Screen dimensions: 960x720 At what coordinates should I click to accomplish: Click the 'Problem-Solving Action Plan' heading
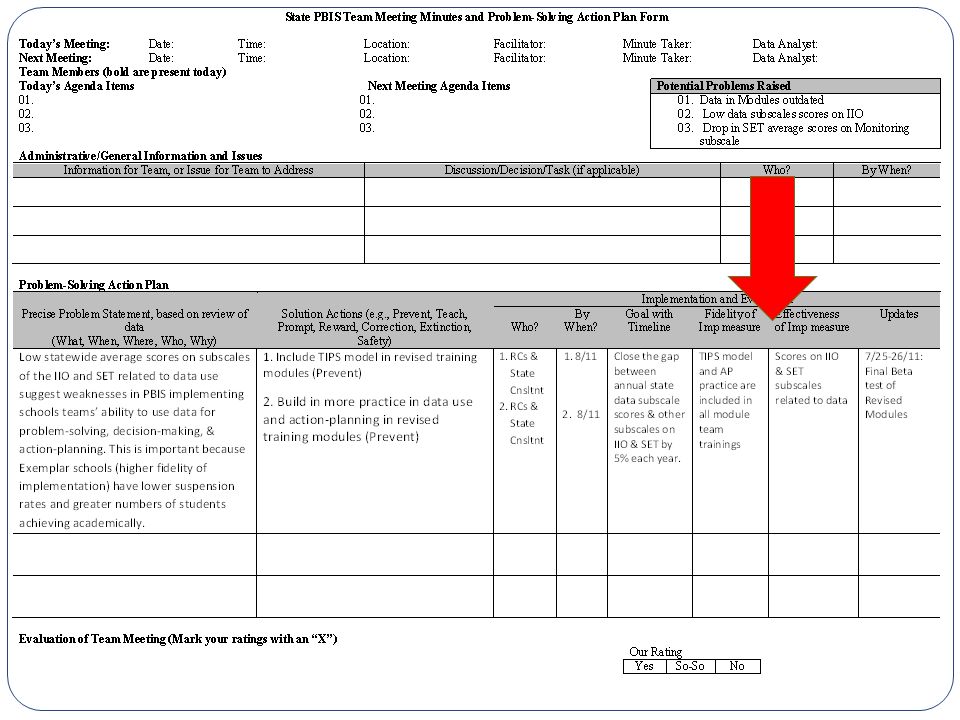coord(94,285)
